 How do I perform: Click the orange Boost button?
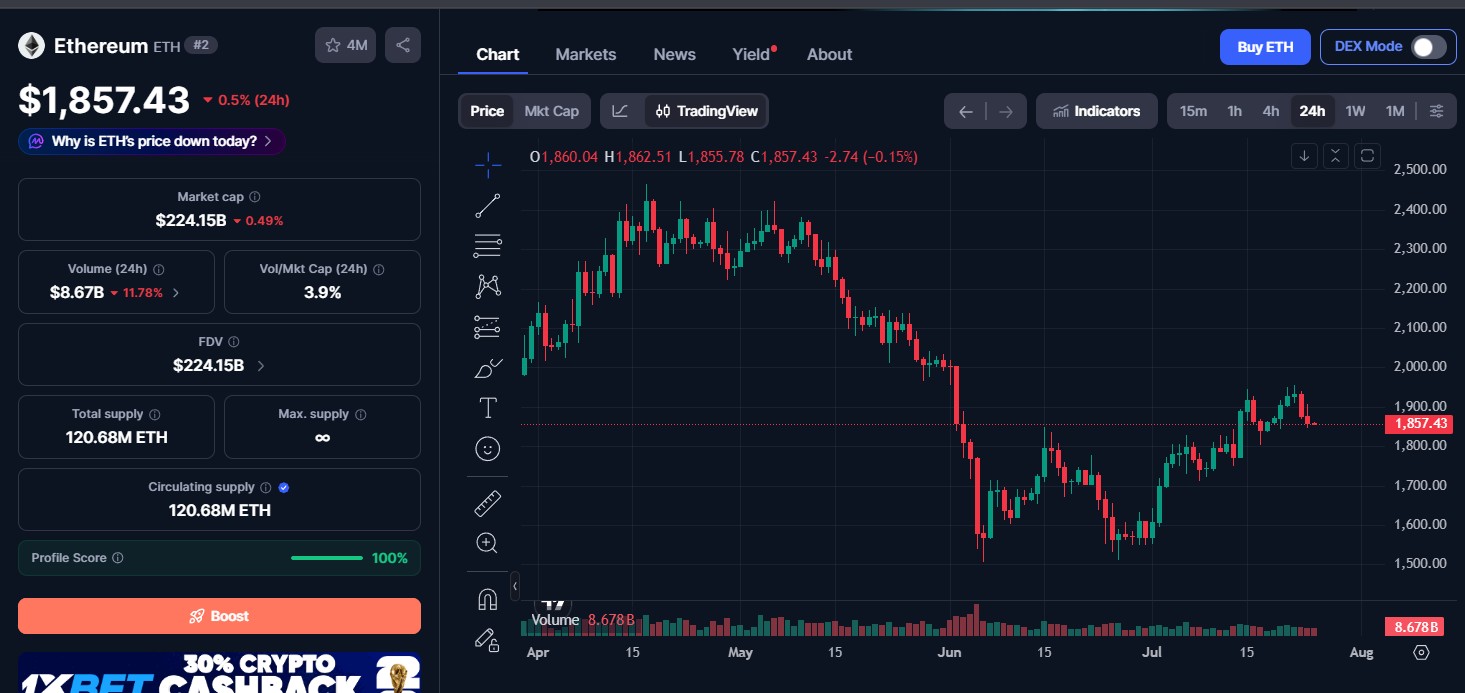coord(219,616)
